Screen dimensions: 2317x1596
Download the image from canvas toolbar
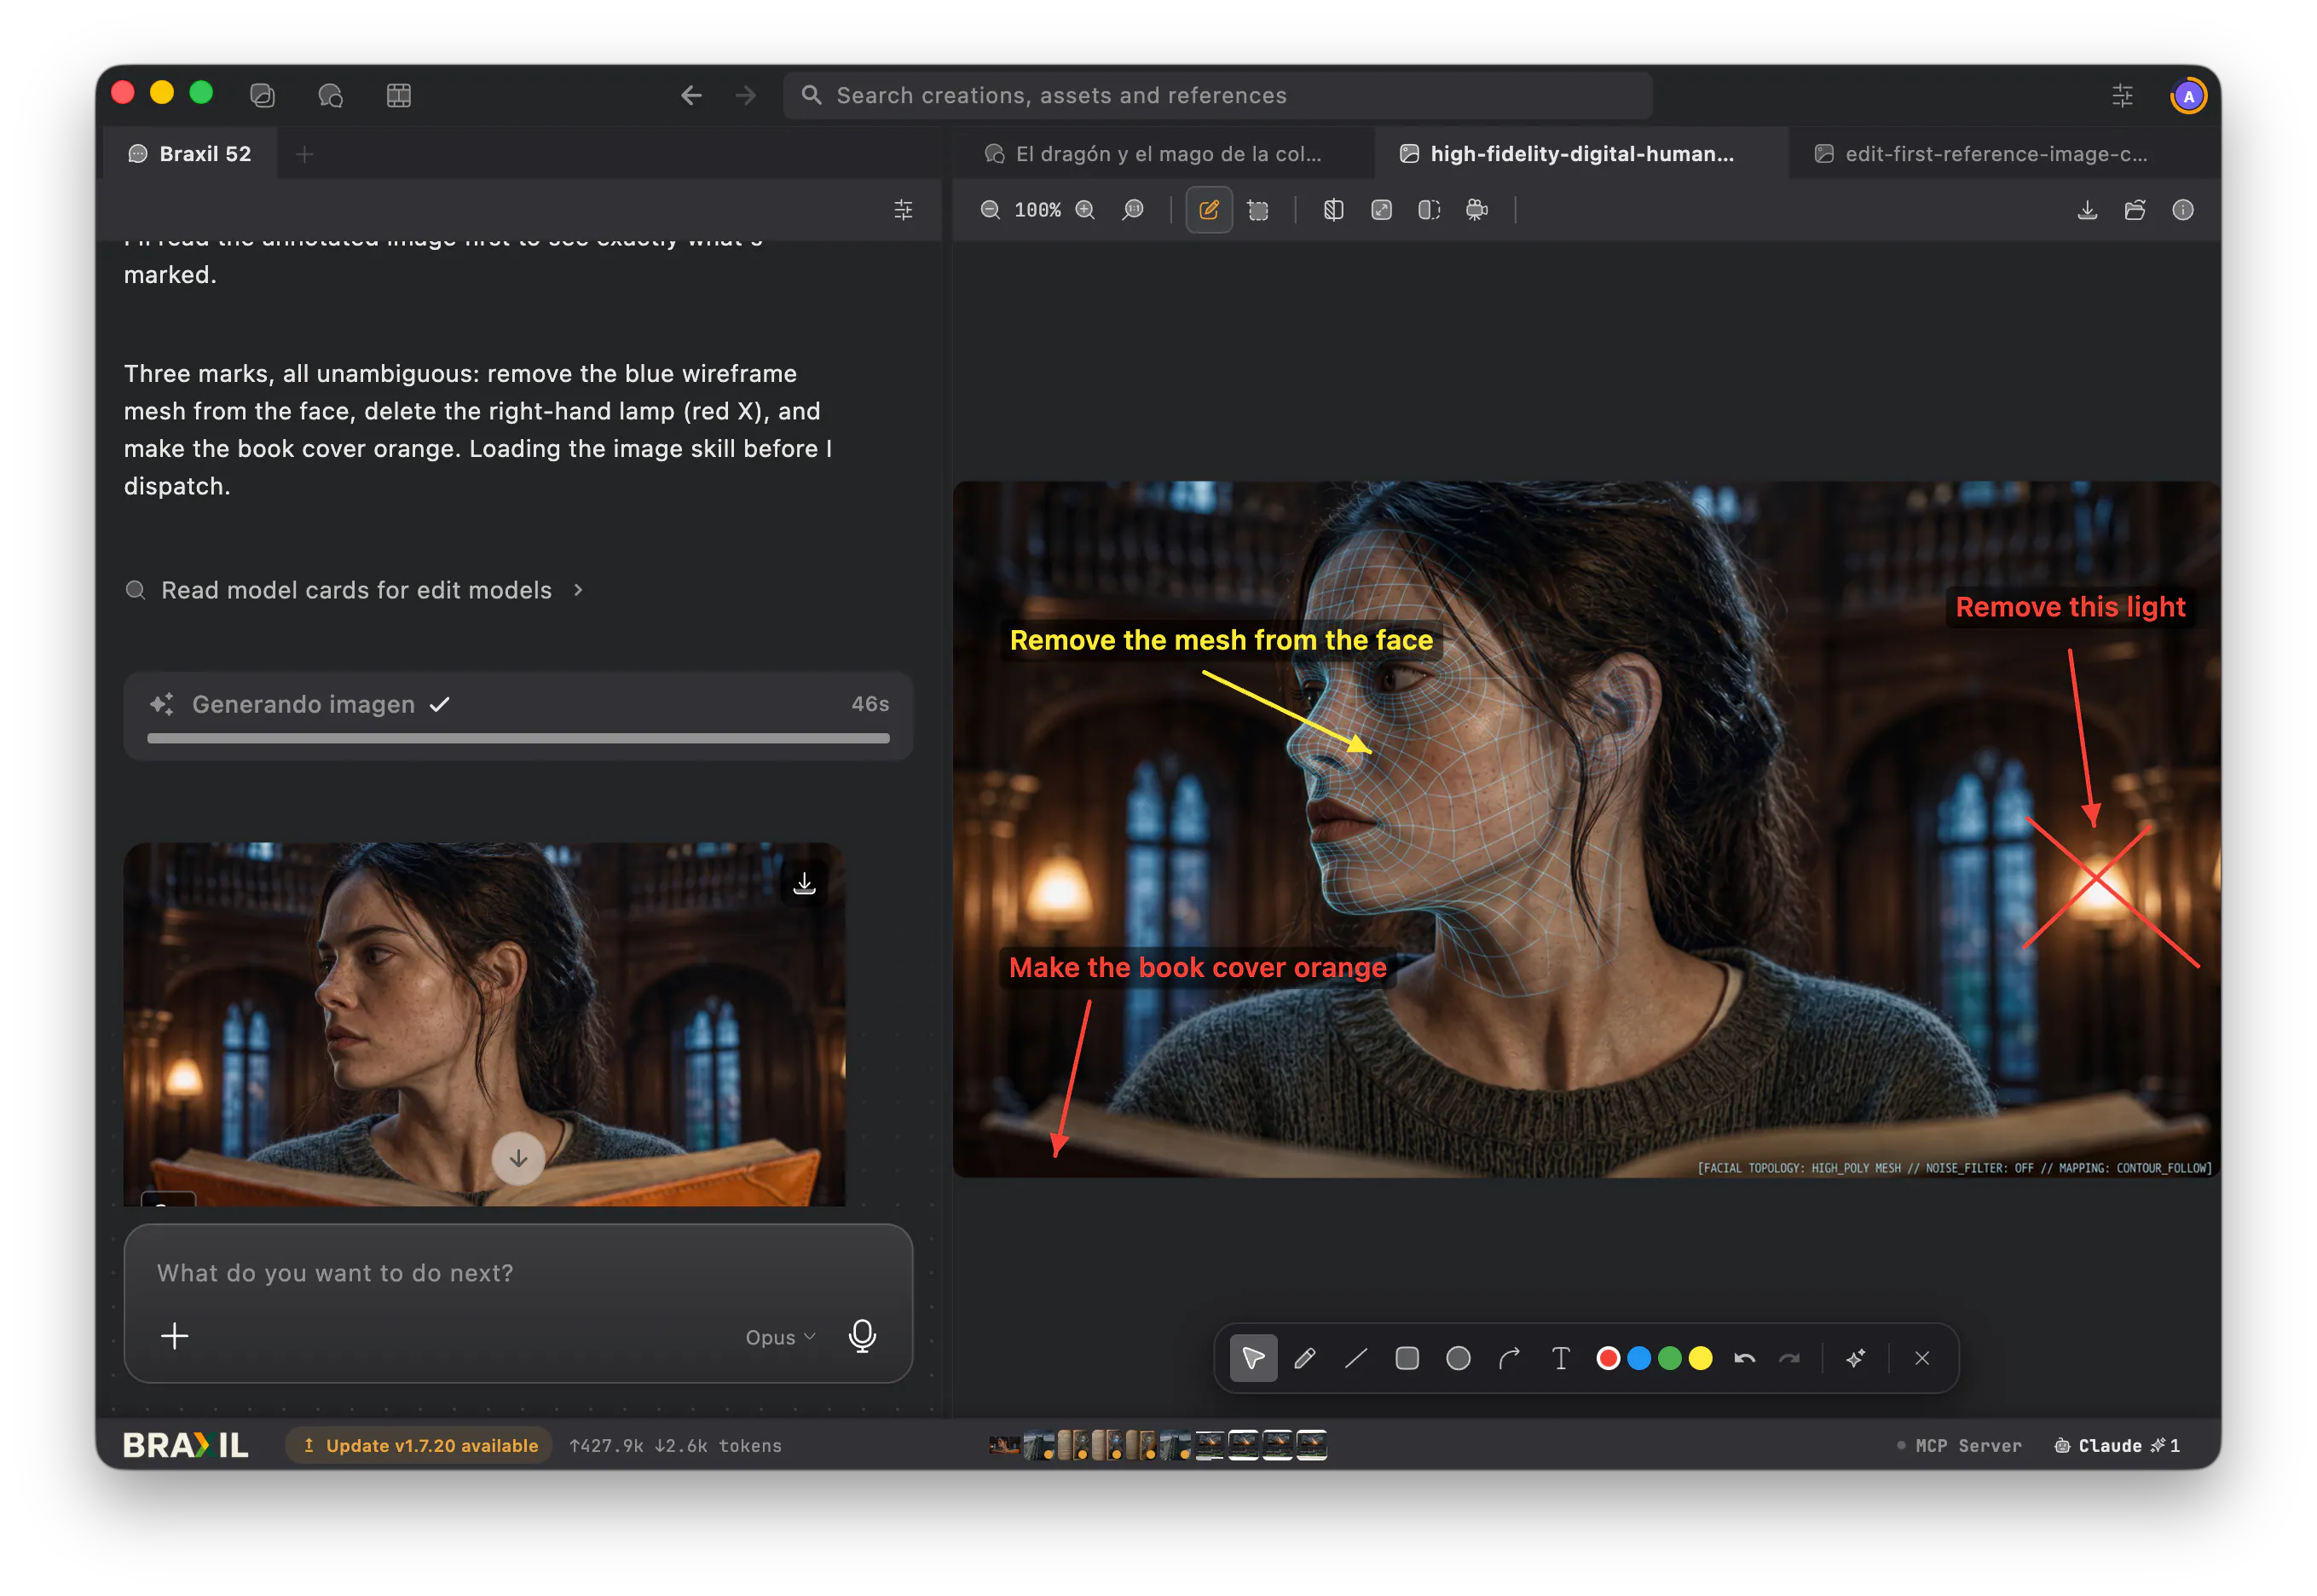click(x=2086, y=210)
